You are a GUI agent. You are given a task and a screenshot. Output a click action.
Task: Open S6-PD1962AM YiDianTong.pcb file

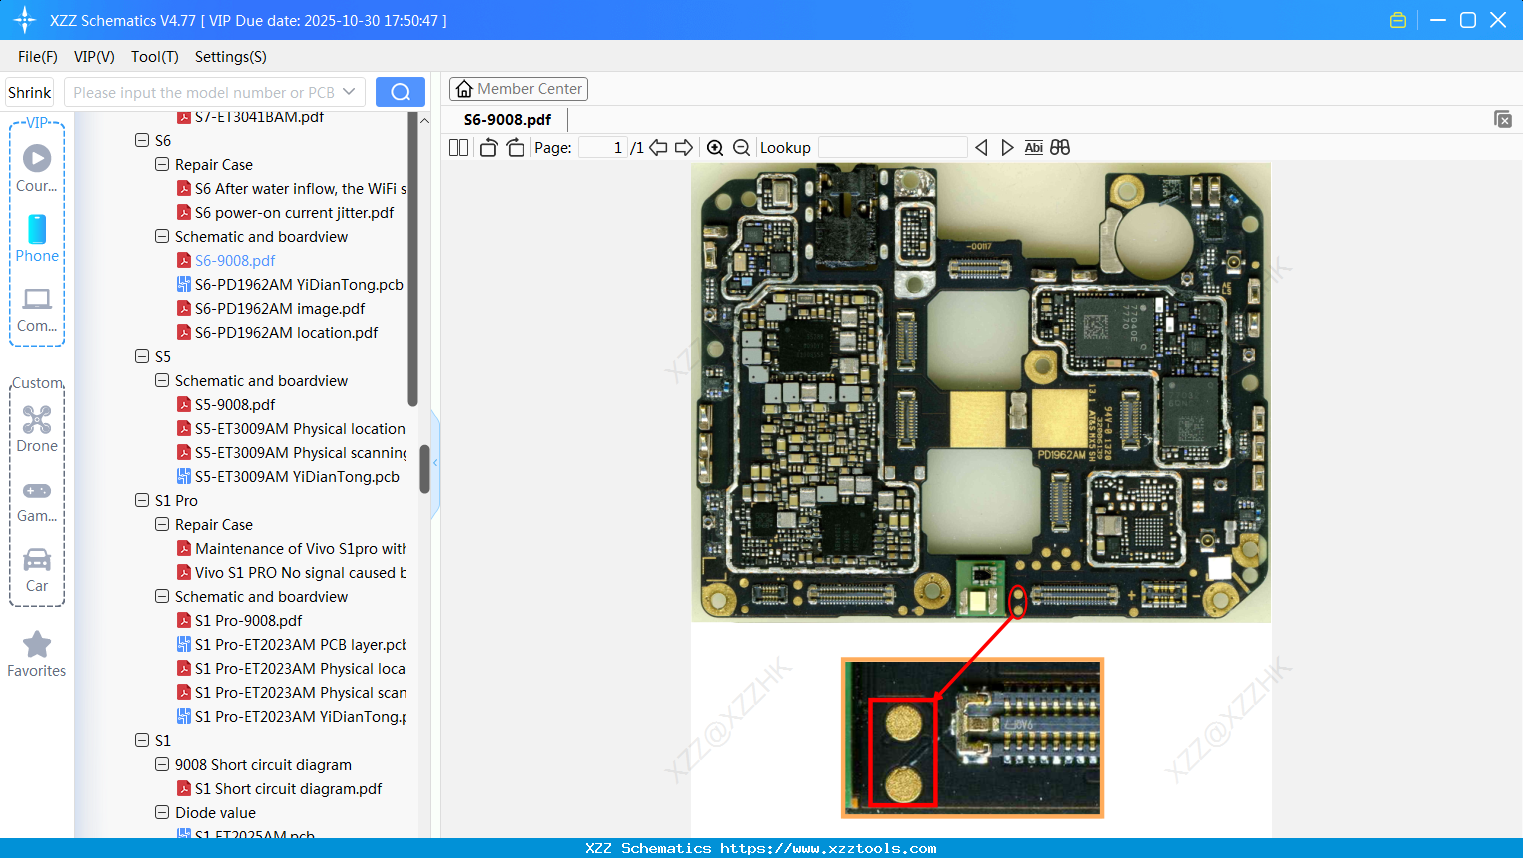coord(299,285)
